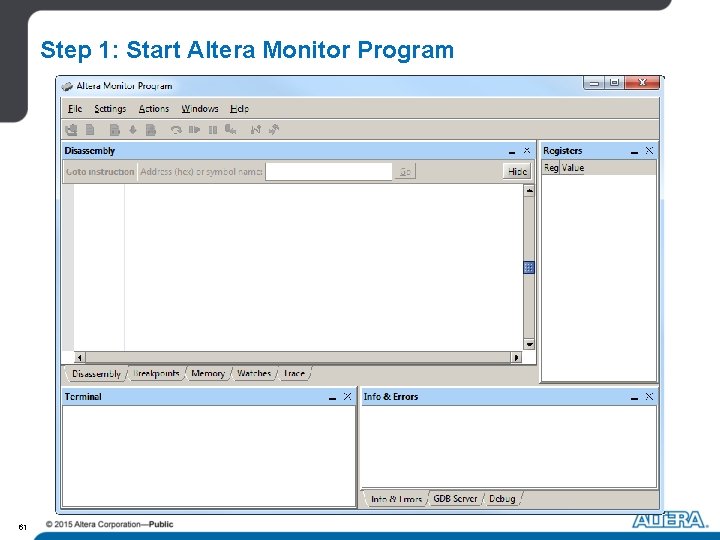Minimize the Info & Errors panel
Viewport: 720px width, 540px height.
click(x=634, y=397)
